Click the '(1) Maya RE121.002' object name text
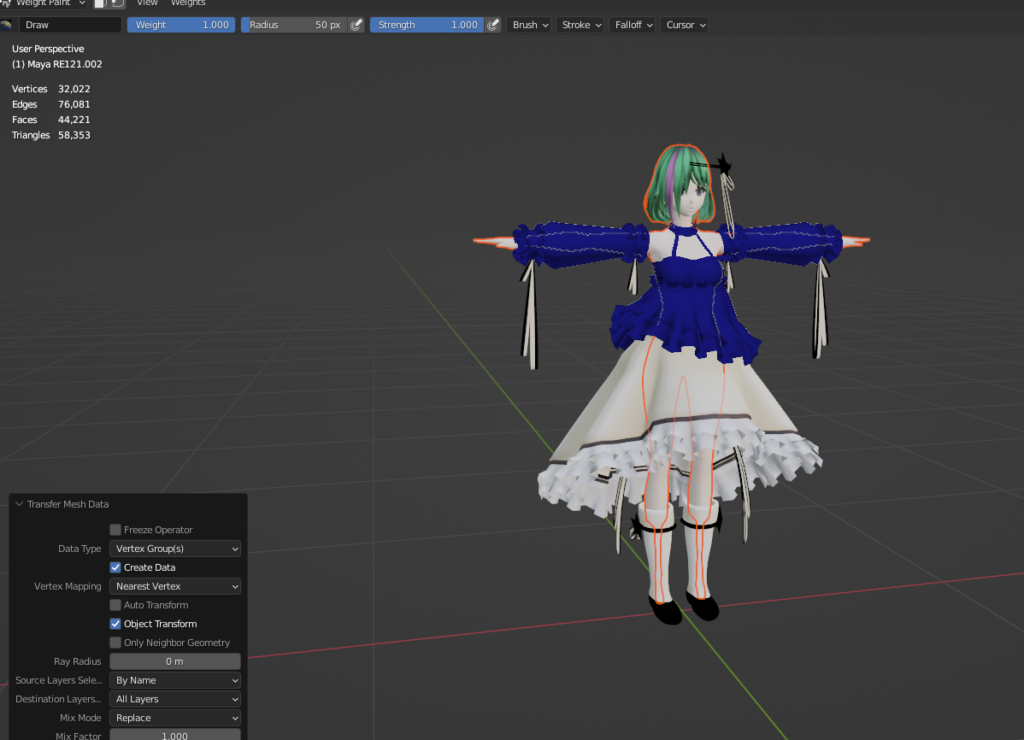This screenshot has width=1024, height=740. click(57, 65)
